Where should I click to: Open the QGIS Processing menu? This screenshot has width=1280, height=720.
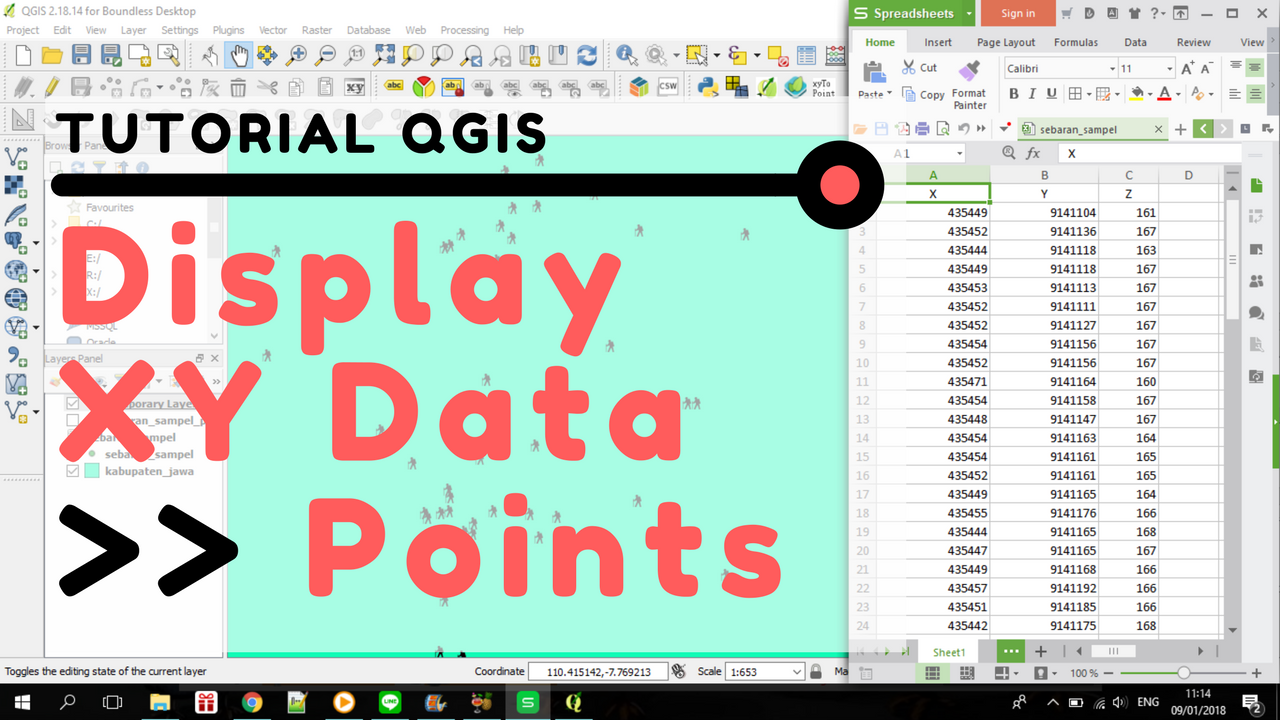pos(464,30)
